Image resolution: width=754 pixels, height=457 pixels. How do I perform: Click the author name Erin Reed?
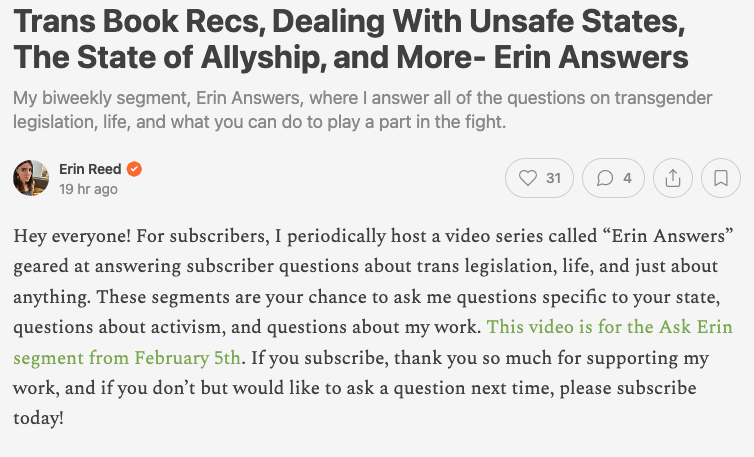[90, 169]
